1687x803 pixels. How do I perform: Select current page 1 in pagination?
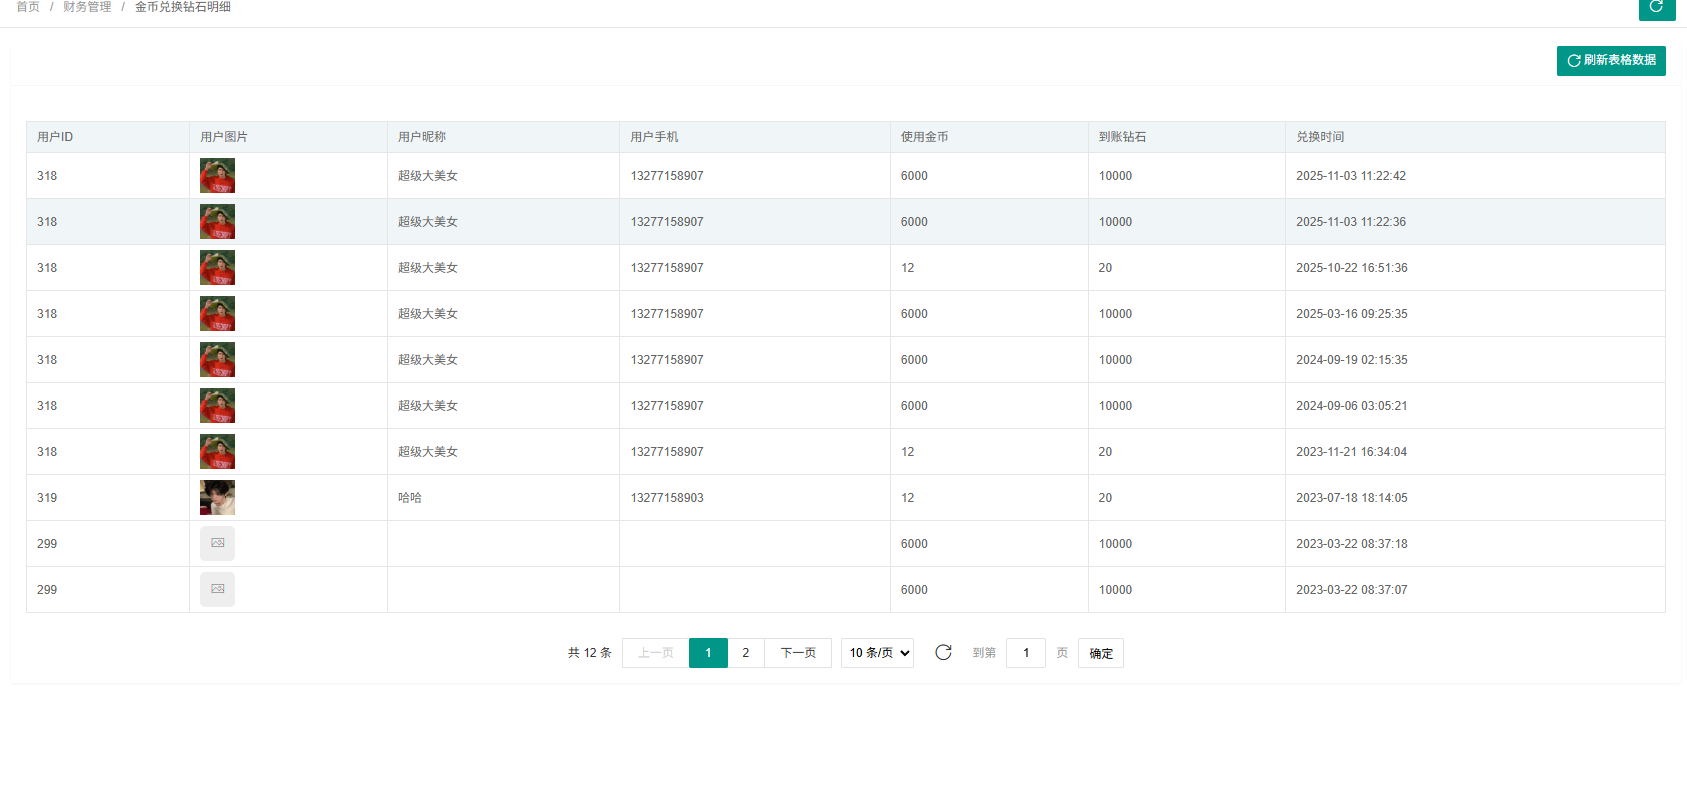[x=708, y=653]
